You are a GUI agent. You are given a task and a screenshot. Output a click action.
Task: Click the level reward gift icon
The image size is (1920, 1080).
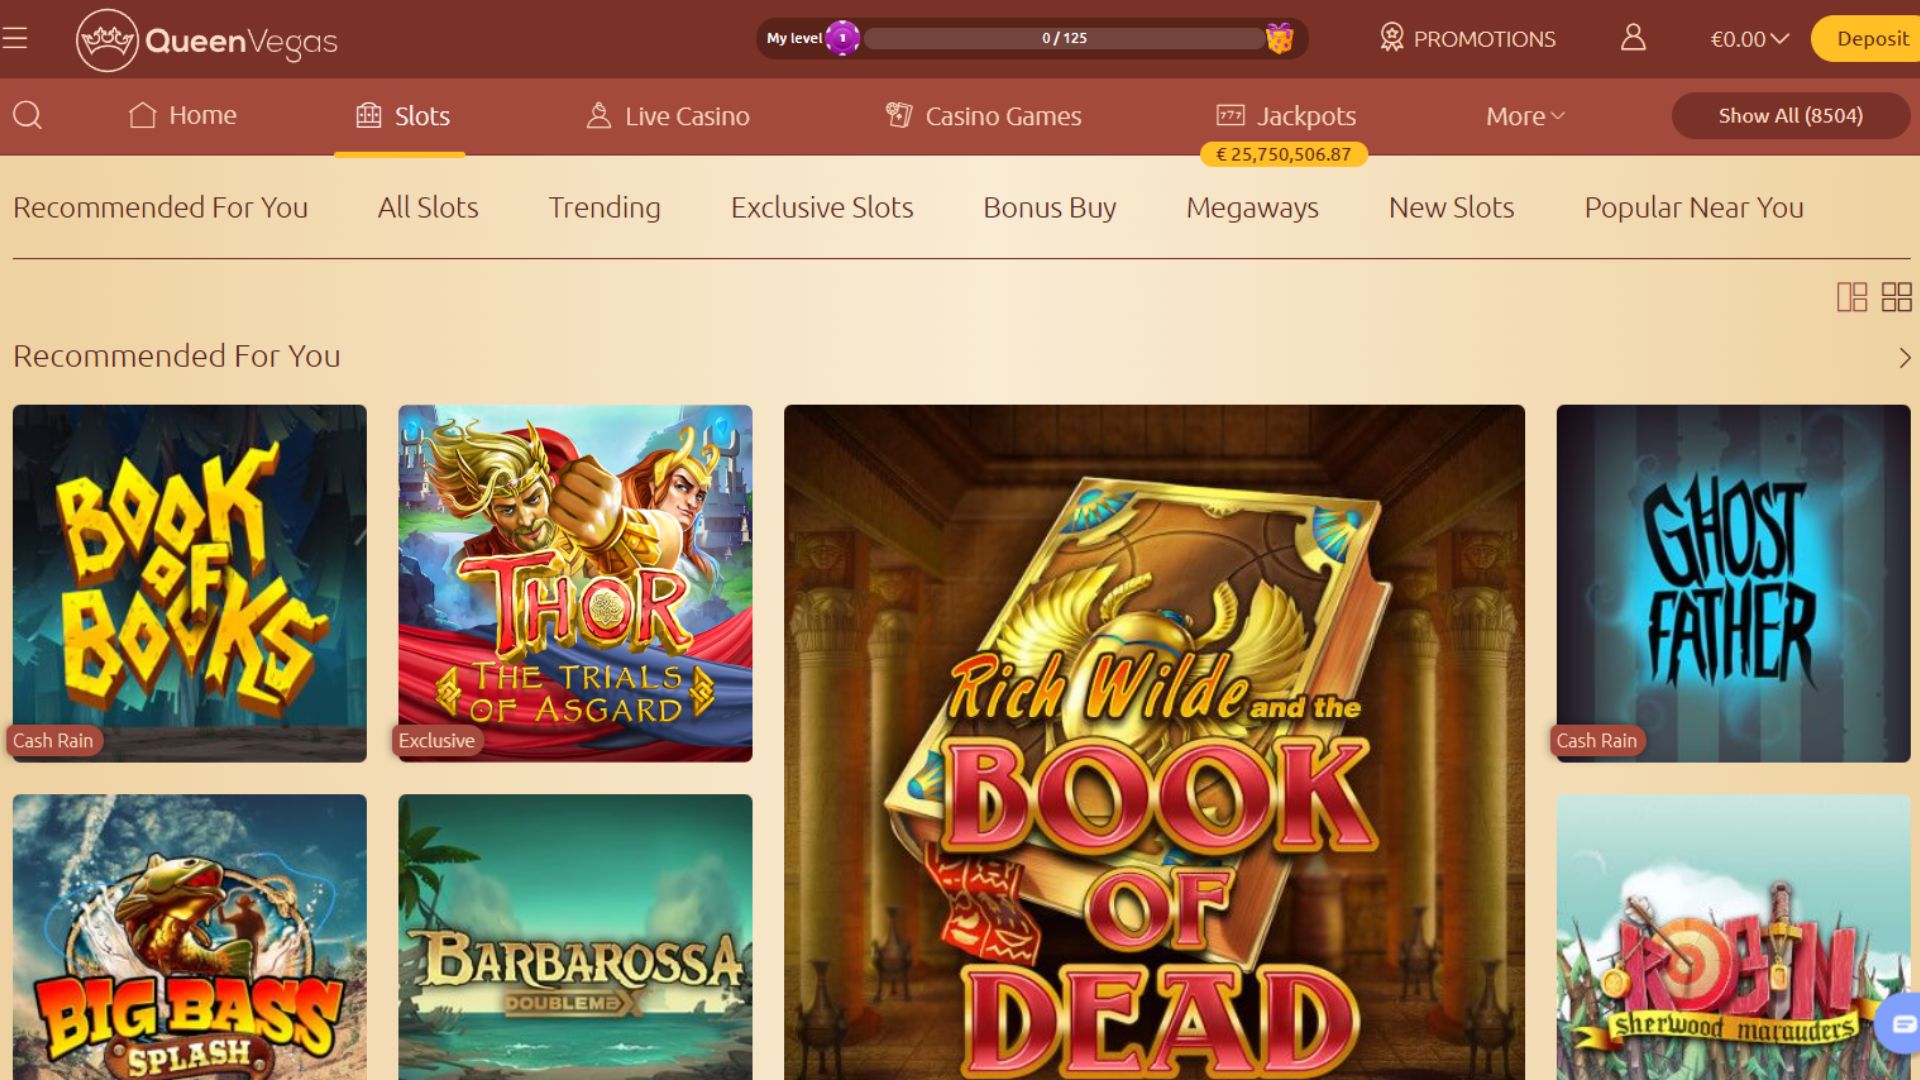coord(1279,38)
